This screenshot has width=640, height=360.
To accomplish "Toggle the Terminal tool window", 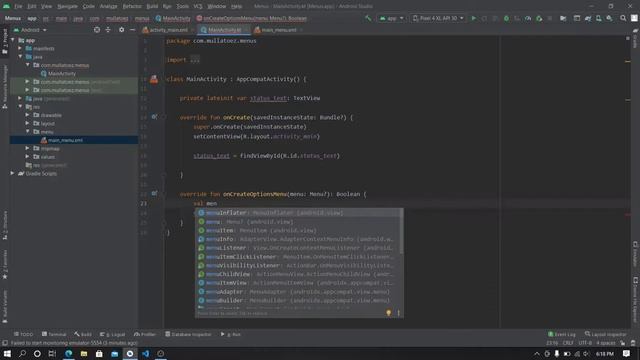I will pos(54,334).
